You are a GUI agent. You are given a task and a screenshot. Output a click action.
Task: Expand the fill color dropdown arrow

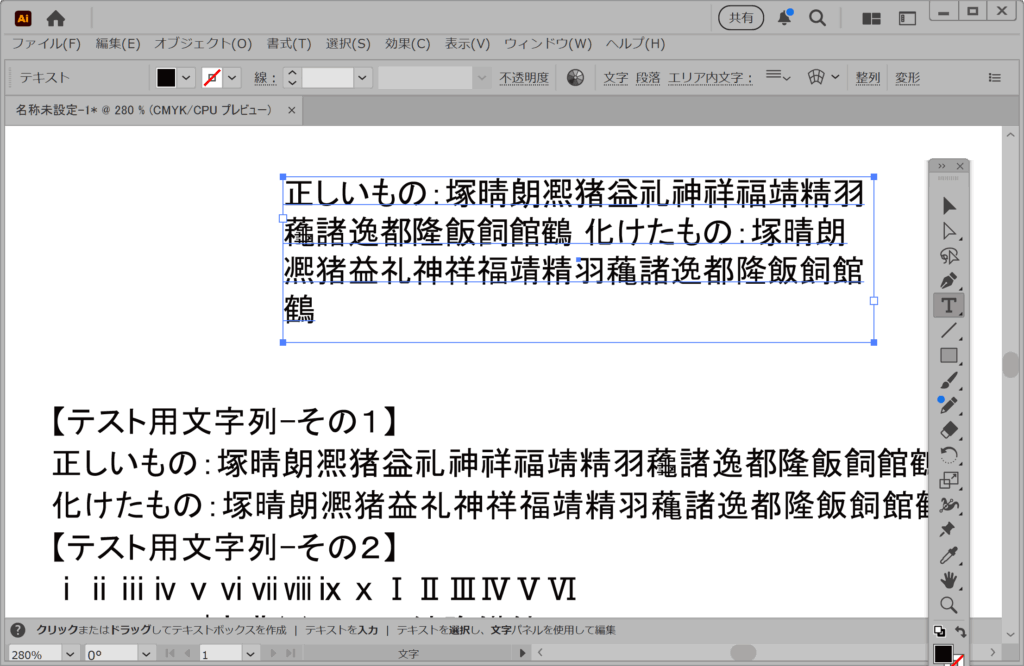[x=187, y=77]
